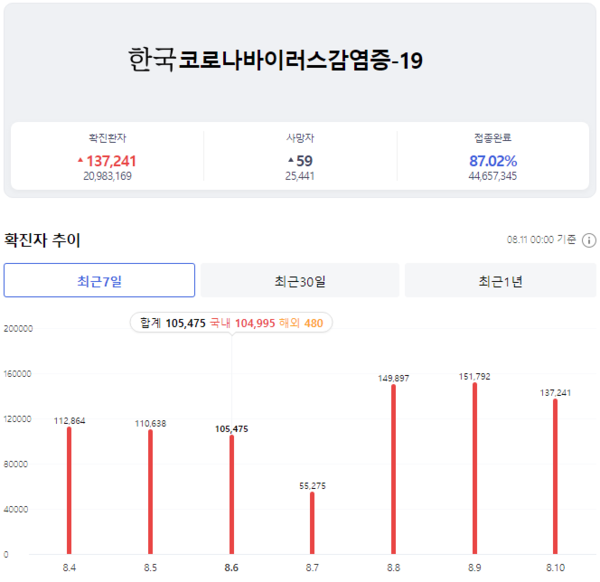Select the 8.5 bar labeled 110,638
The height and width of the screenshot is (582, 600).
[150, 492]
